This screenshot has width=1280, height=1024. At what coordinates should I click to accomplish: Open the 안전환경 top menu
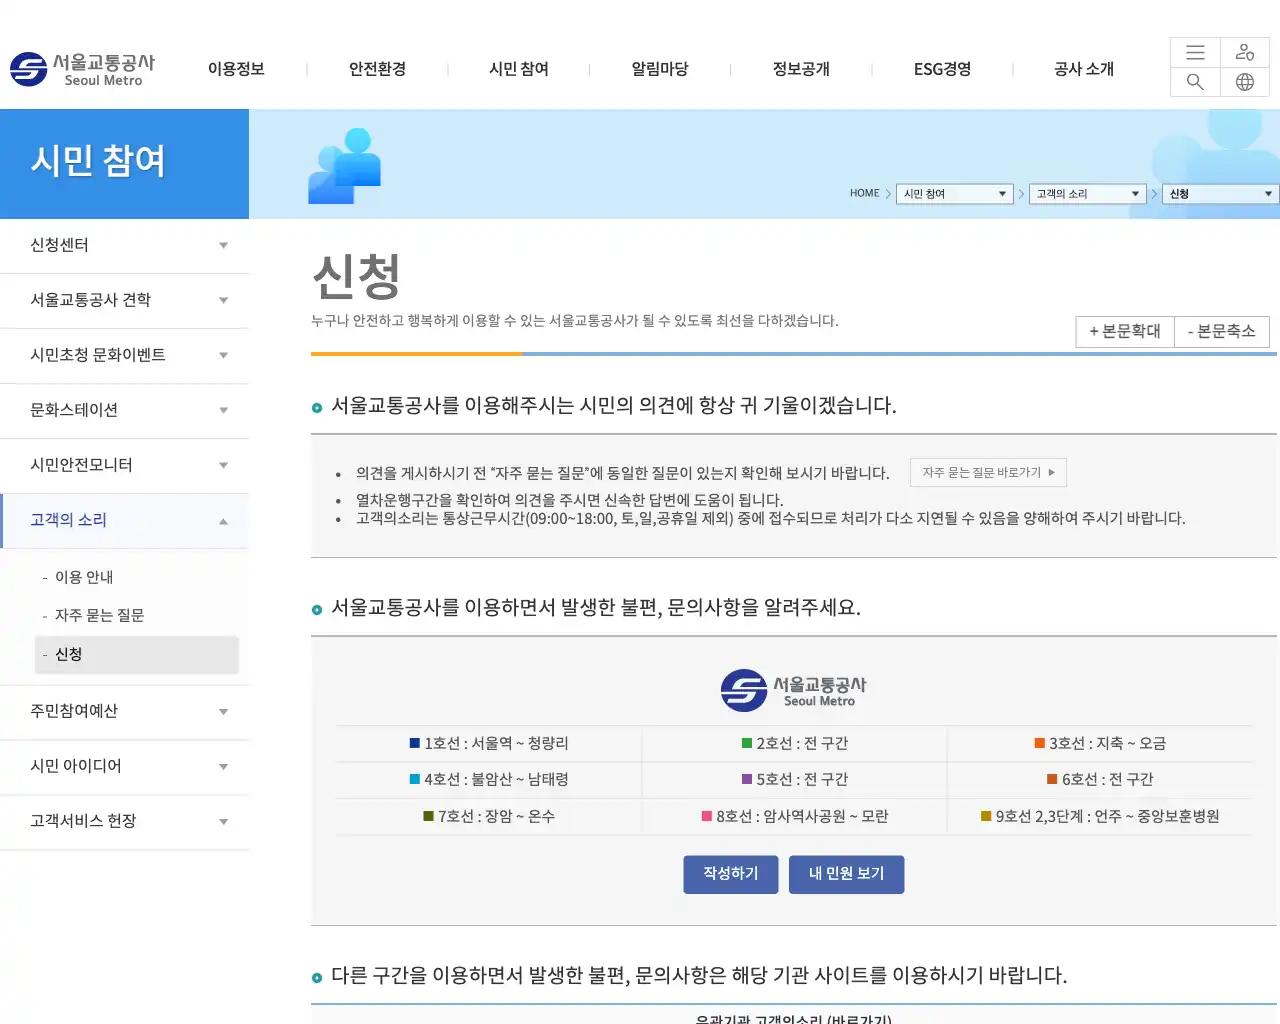coord(377,69)
